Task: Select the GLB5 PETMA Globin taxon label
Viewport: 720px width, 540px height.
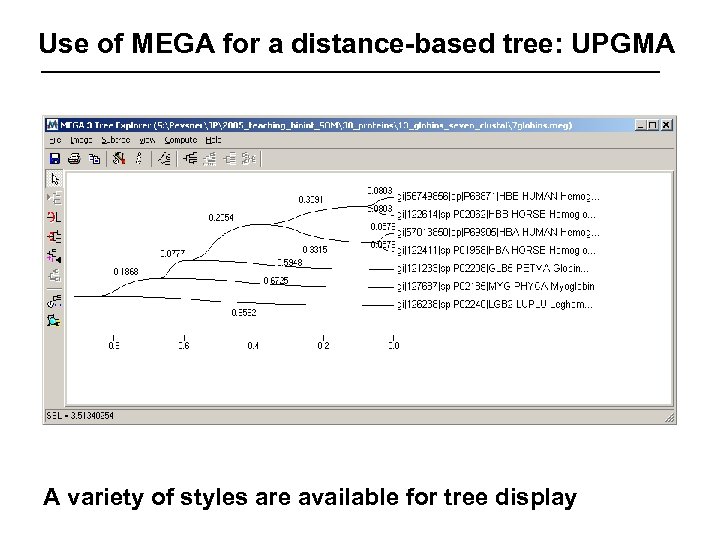Action: [x=493, y=268]
